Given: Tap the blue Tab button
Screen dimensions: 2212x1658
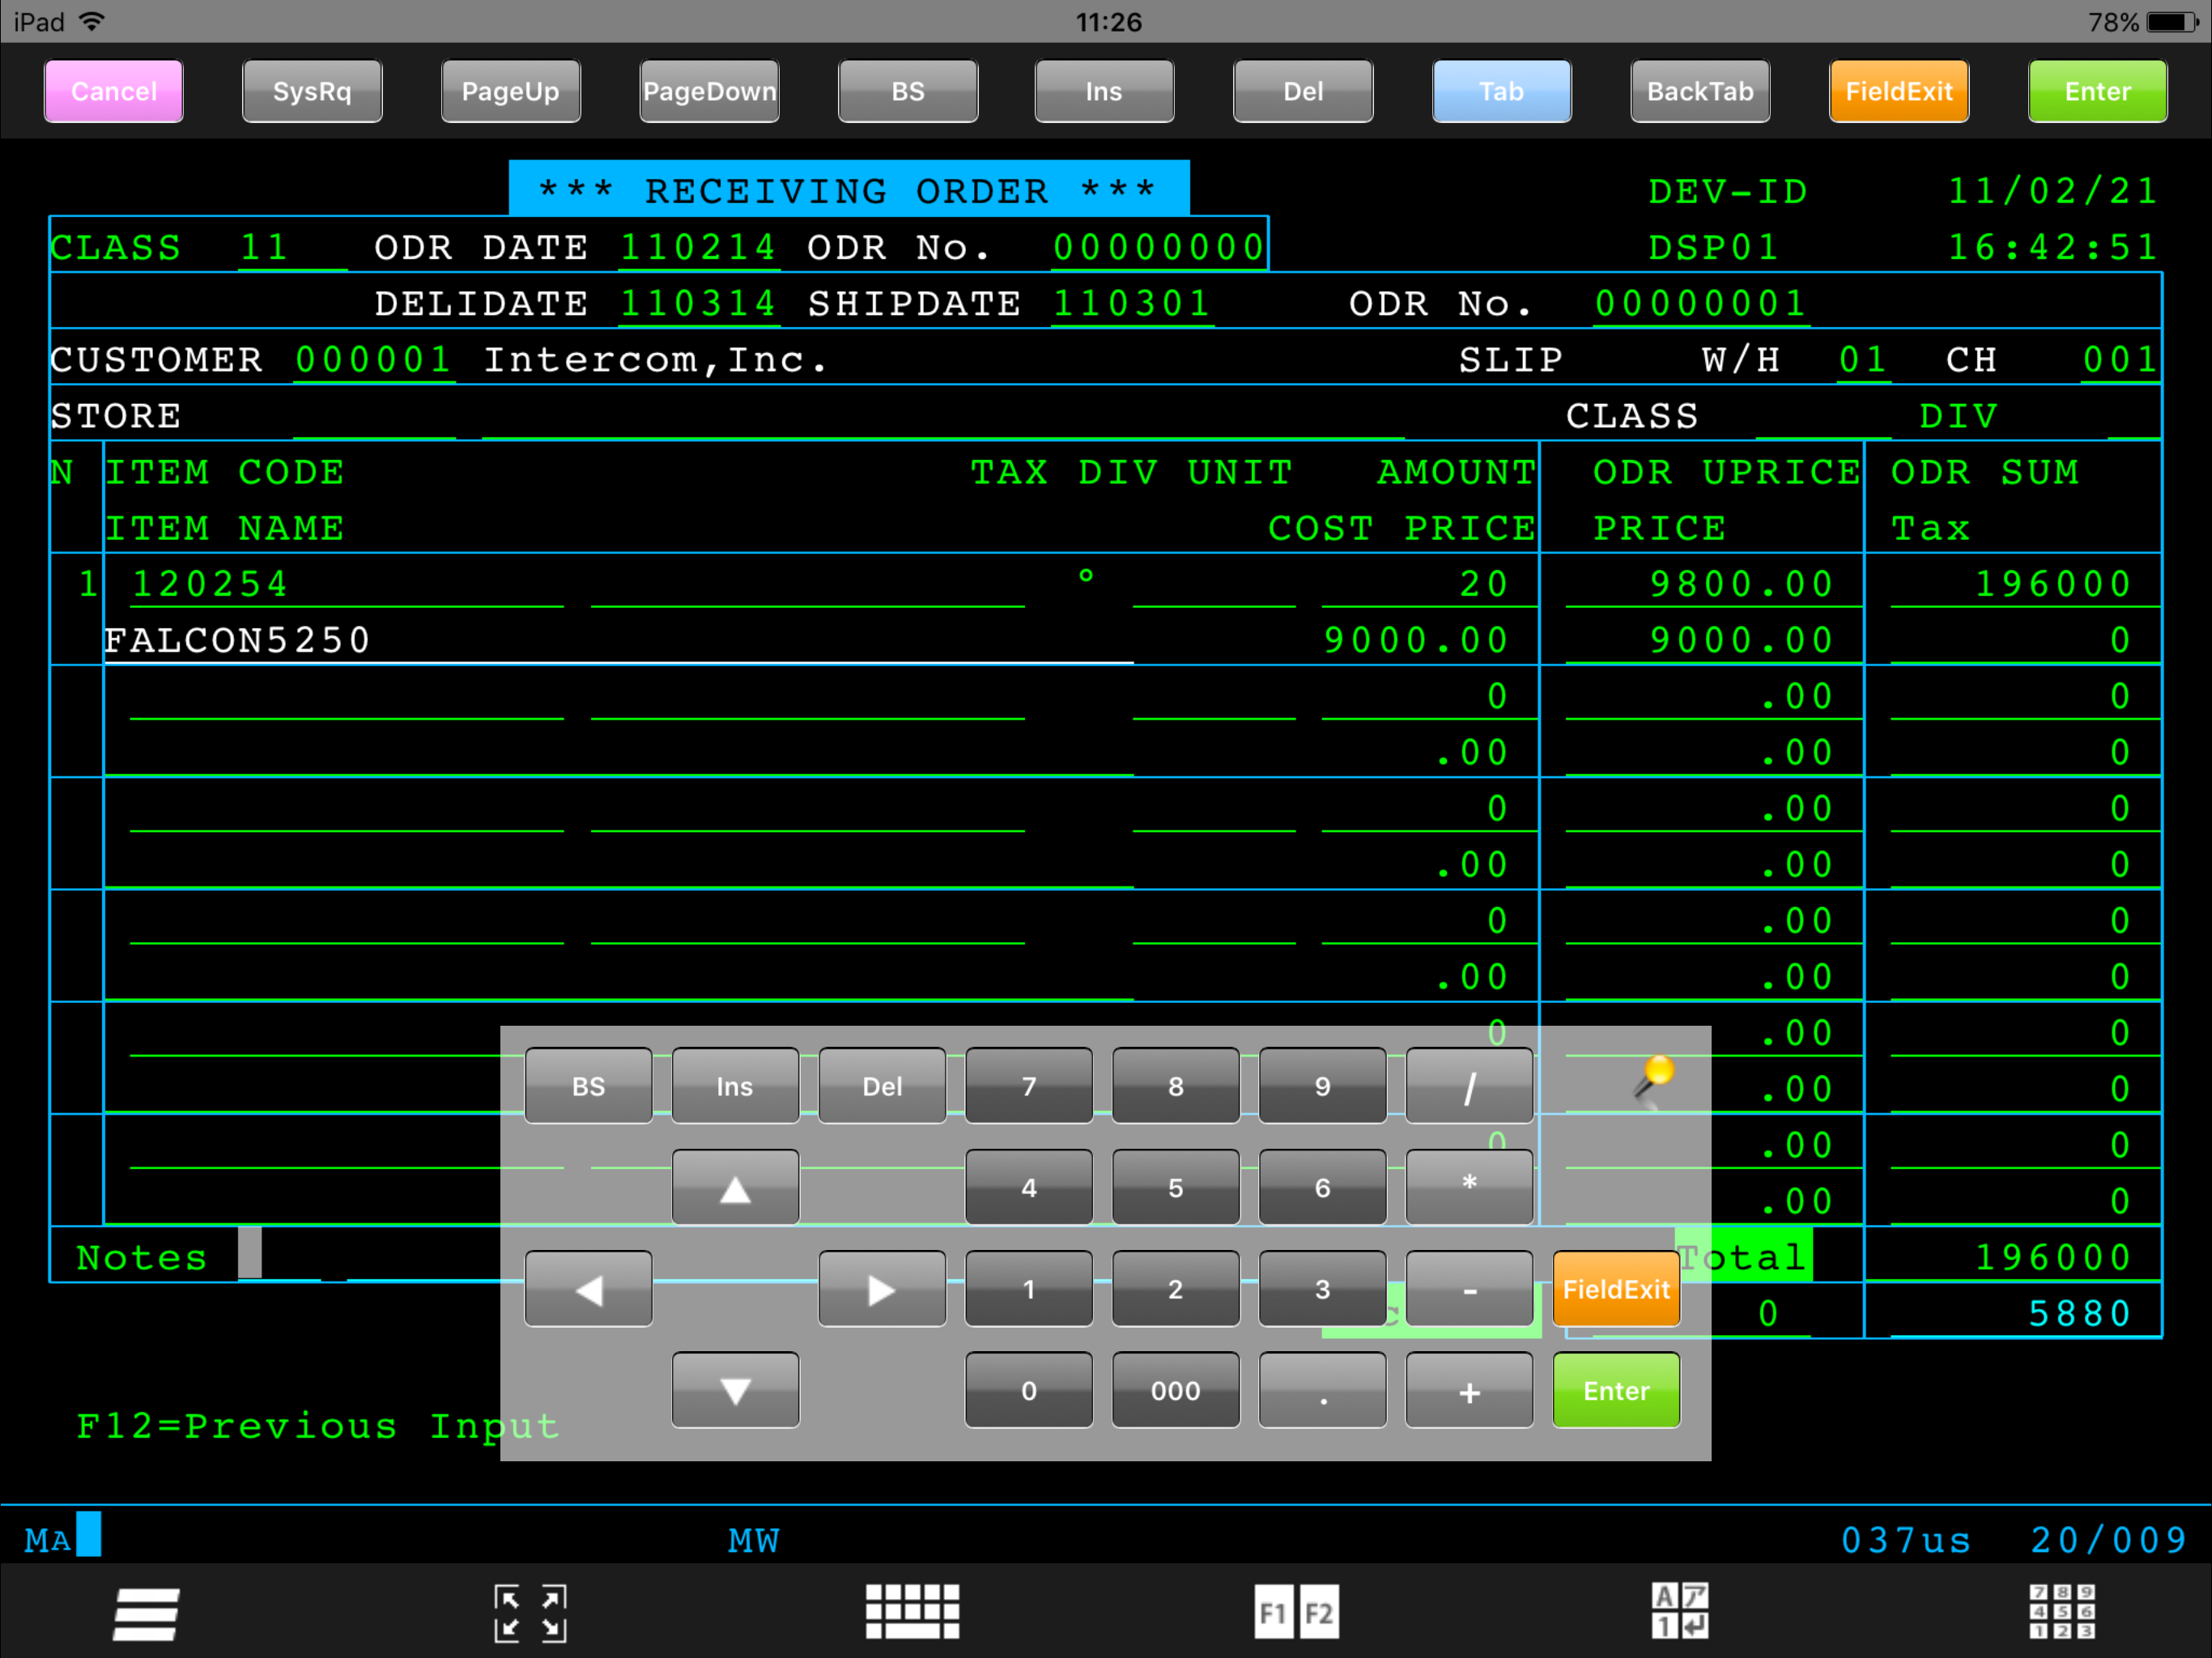Looking at the screenshot, I should click(x=1501, y=91).
